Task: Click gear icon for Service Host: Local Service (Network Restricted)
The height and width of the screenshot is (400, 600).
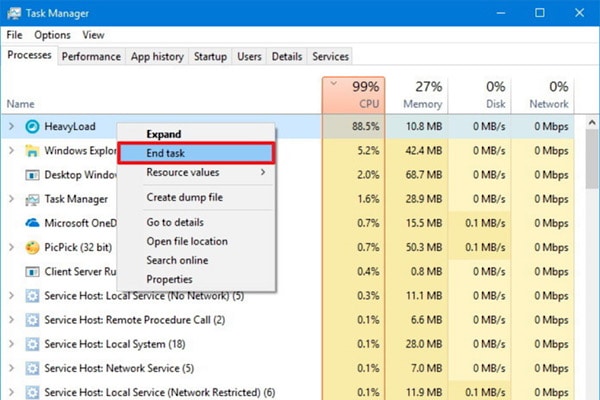Action: click(32, 392)
